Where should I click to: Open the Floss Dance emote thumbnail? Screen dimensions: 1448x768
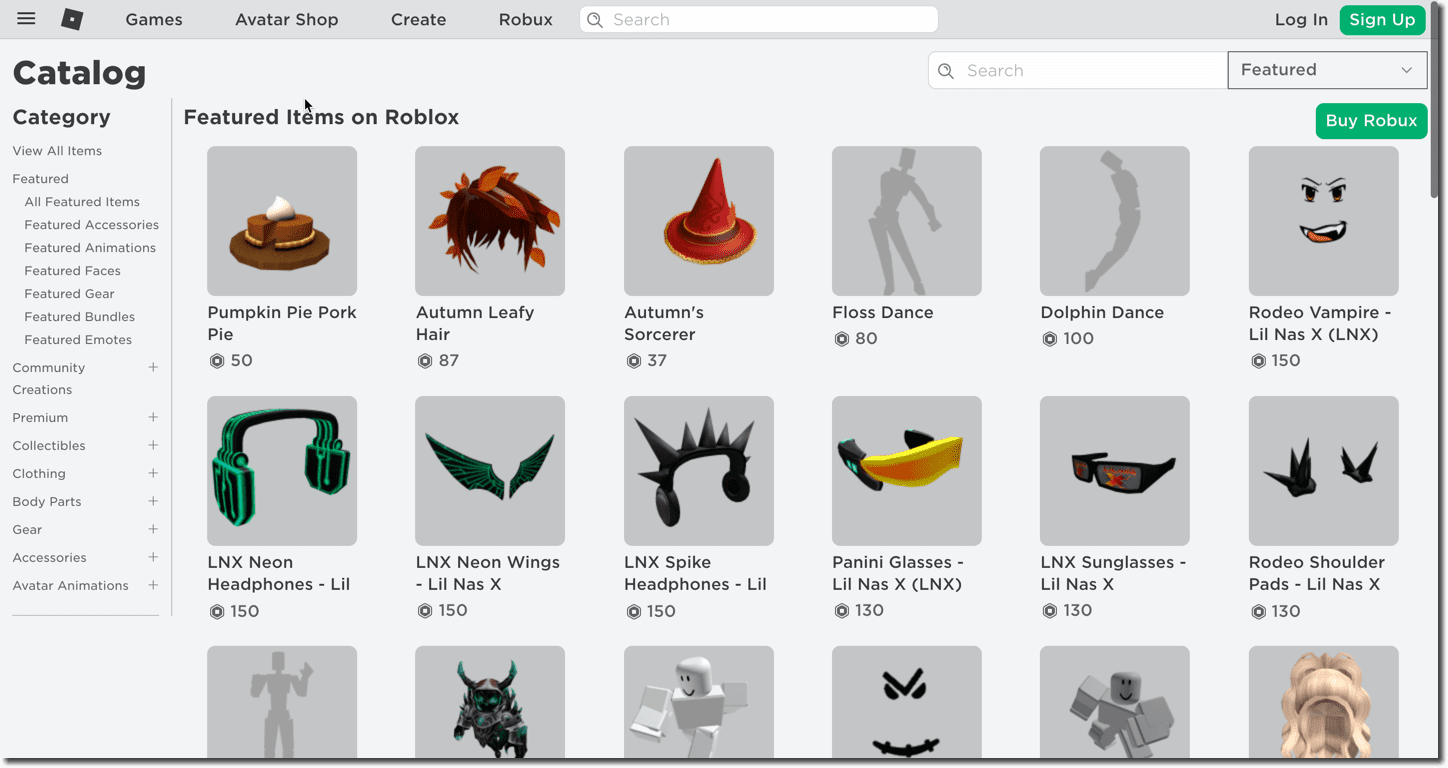click(x=907, y=221)
